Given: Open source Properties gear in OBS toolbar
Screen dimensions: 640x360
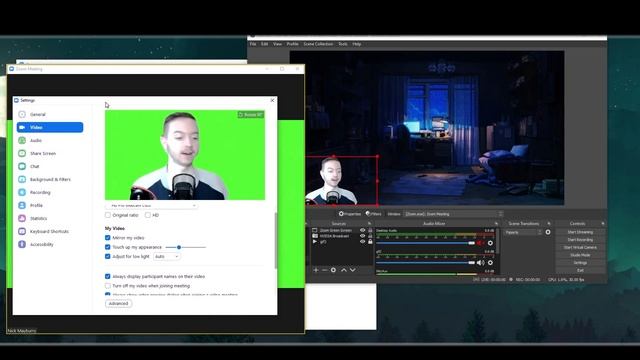Looking at the screenshot, I should (350, 214).
